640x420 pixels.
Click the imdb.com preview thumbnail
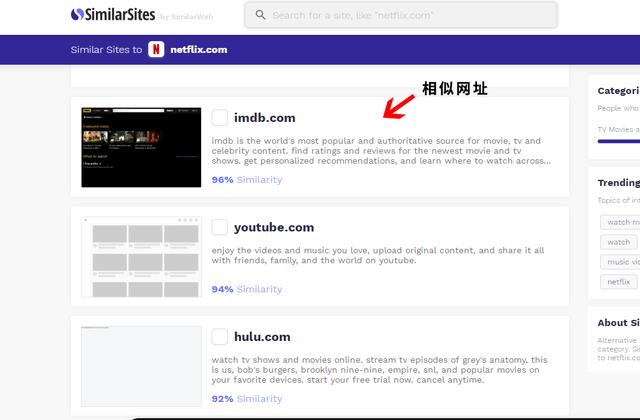141,147
